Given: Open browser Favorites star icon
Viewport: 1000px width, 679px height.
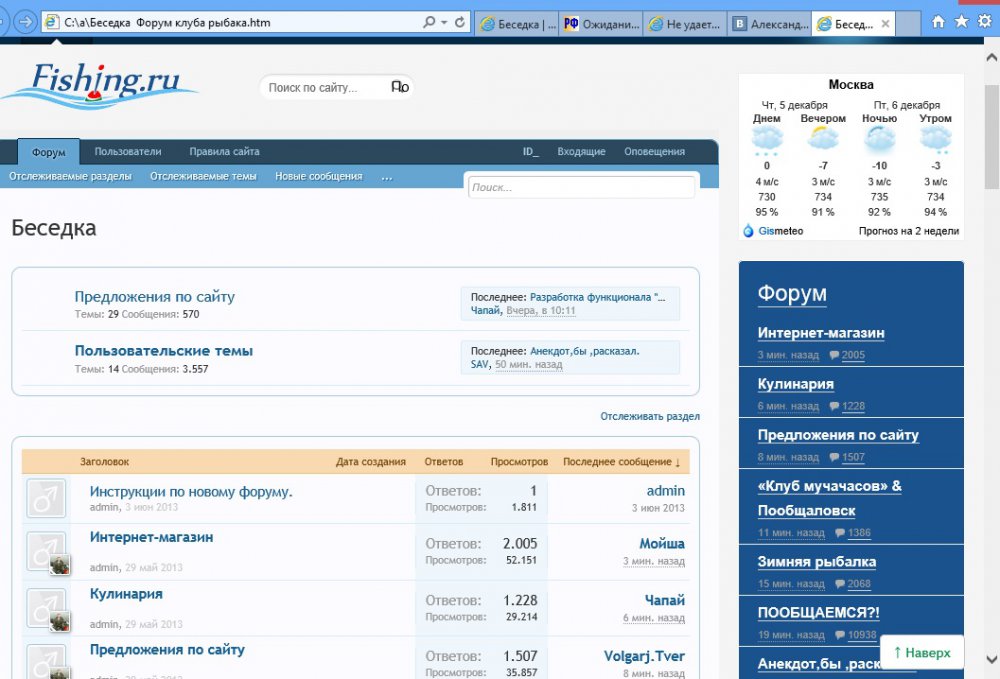Looking at the screenshot, I should click(961, 21).
